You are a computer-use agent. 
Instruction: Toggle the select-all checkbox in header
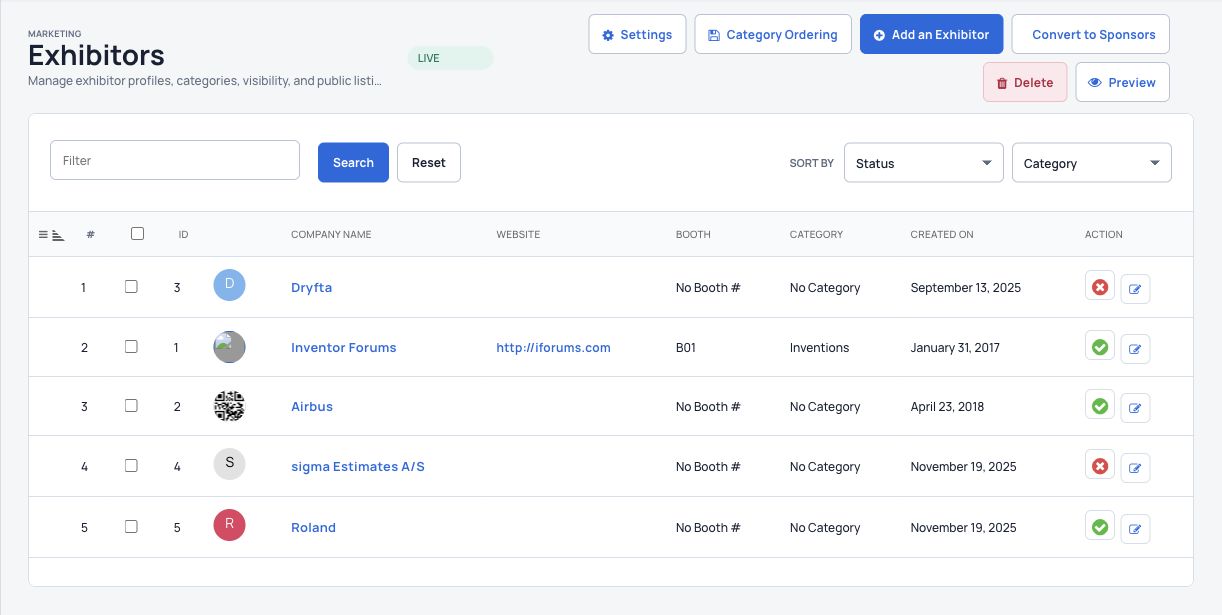137,234
